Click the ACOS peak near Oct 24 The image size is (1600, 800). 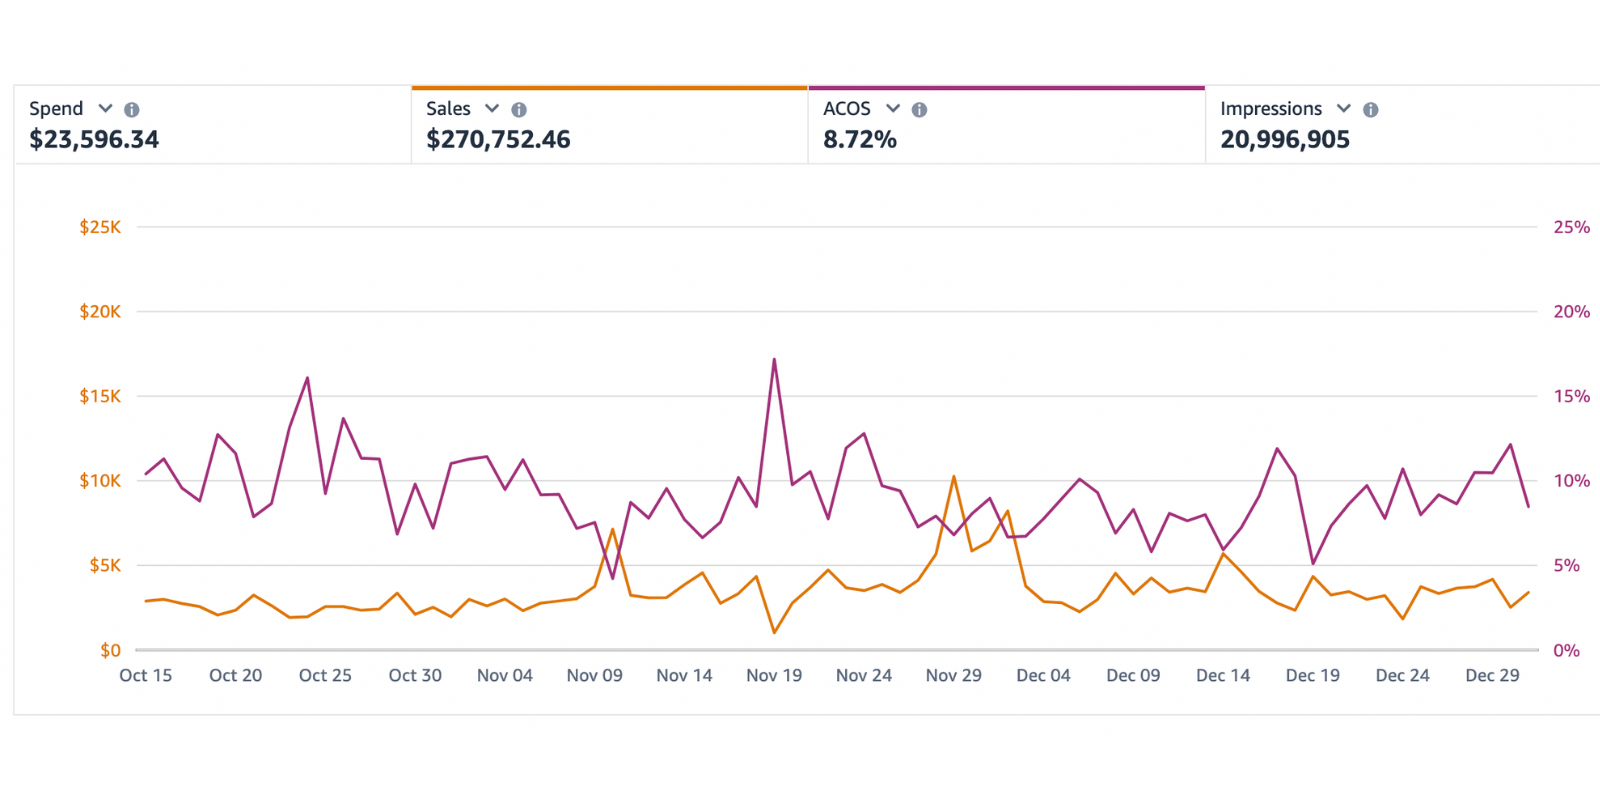(307, 378)
